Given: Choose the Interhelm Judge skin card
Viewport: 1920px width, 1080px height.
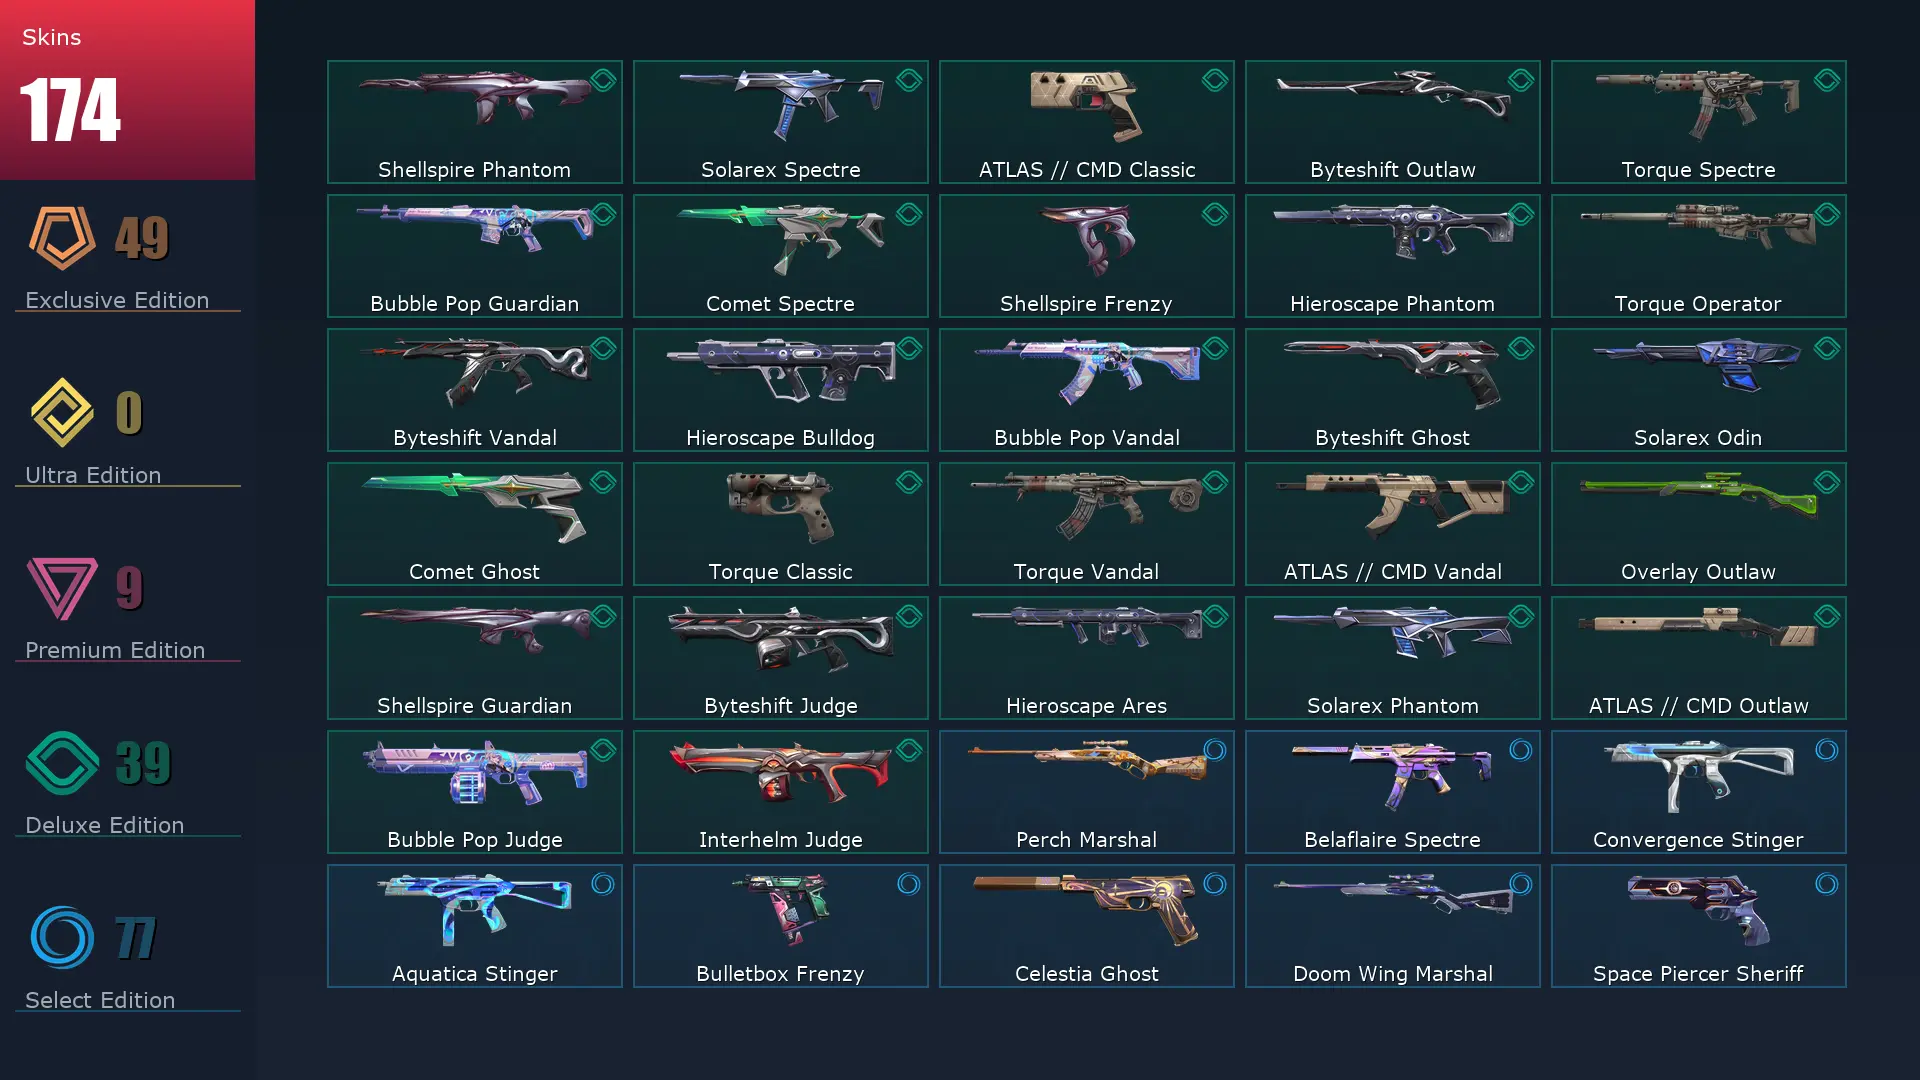Looking at the screenshot, I should click(x=781, y=792).
